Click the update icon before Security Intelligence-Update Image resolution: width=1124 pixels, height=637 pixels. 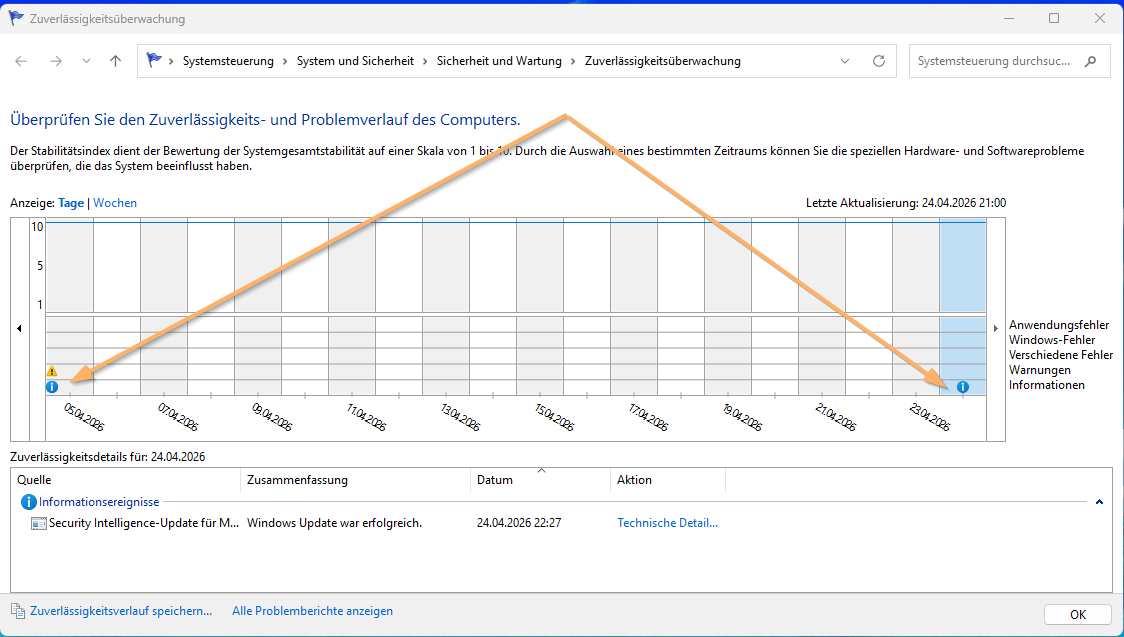coord(39,523)
